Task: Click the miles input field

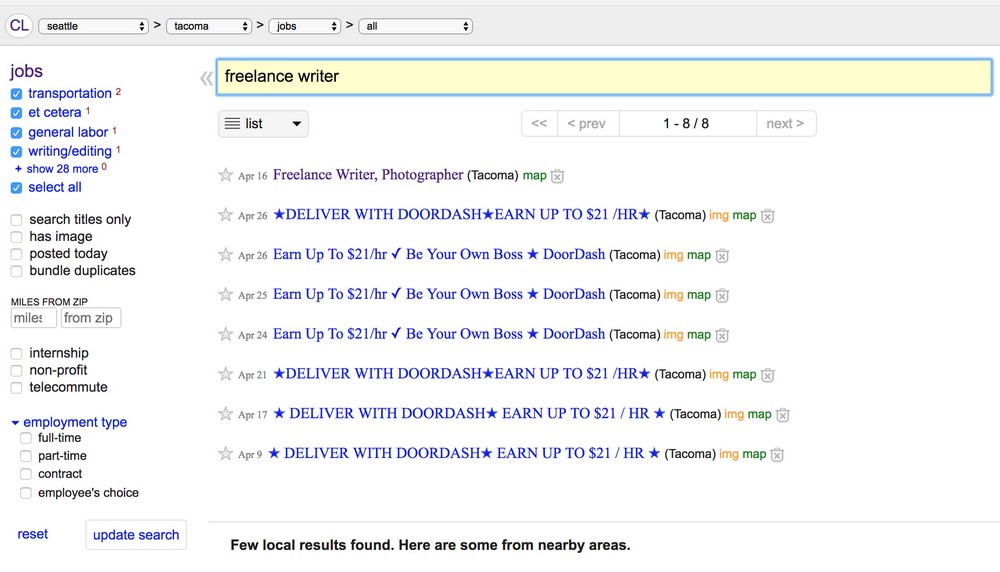Action: [33, 318]
